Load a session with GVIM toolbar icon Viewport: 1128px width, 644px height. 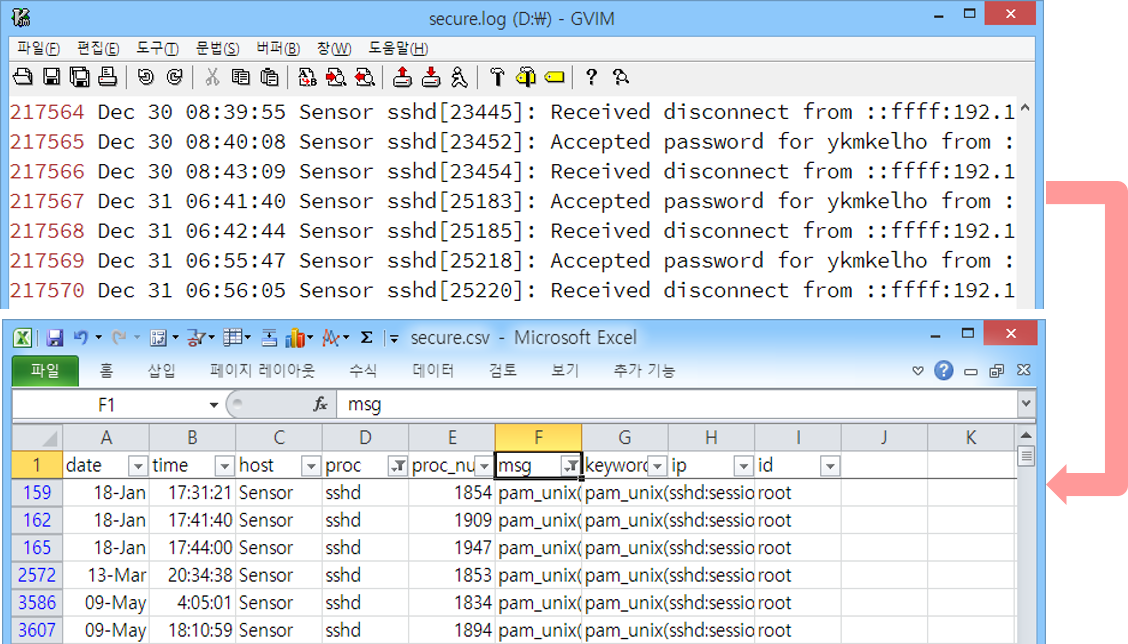402,77
